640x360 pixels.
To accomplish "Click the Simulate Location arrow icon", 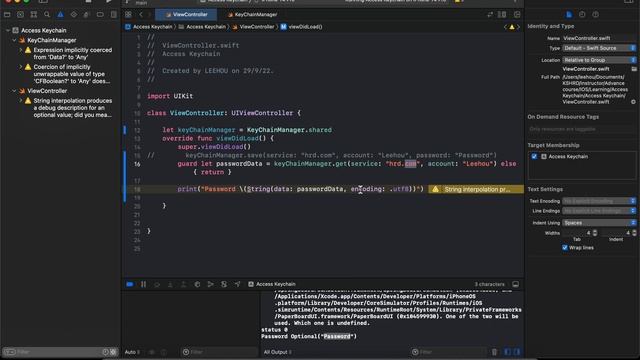I will (x=237, y=284).
